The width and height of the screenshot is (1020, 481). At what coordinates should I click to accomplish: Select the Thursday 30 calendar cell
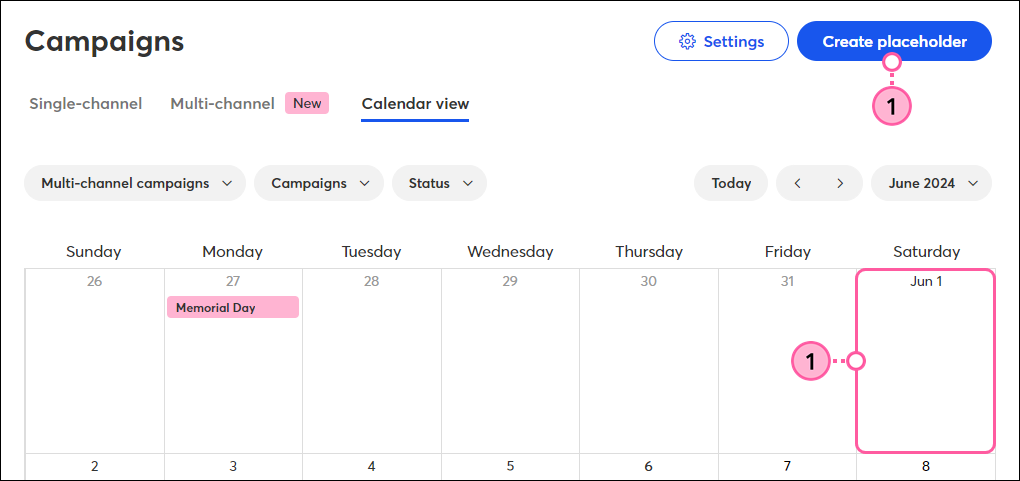[x=649, y=361]
